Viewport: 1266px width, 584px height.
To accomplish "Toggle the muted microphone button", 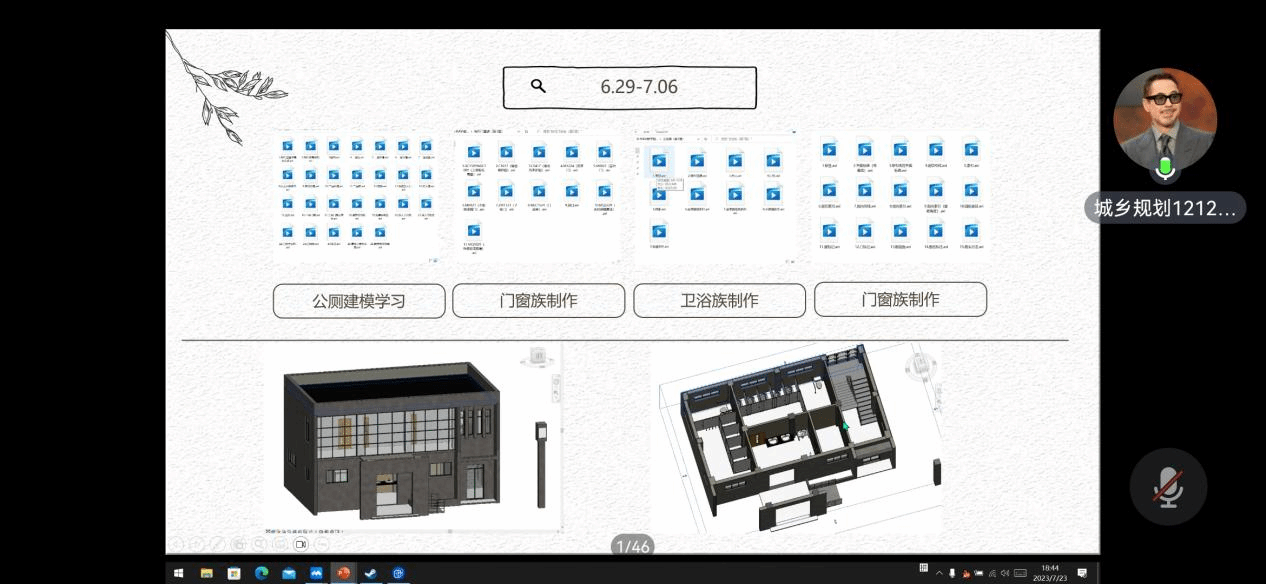I will (1167, 487).
